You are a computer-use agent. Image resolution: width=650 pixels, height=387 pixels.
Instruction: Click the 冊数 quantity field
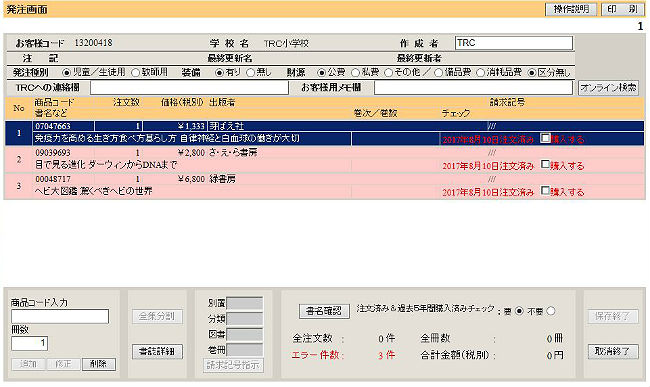point(29,343)
